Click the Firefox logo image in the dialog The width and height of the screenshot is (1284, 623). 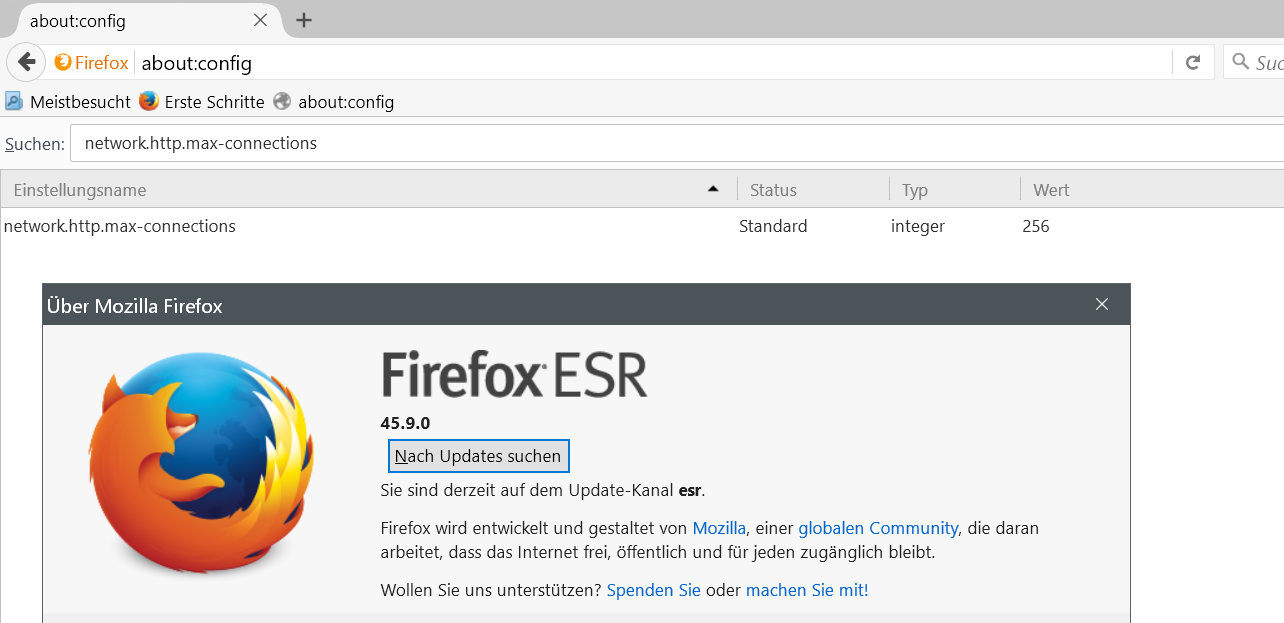click(200, 462)
